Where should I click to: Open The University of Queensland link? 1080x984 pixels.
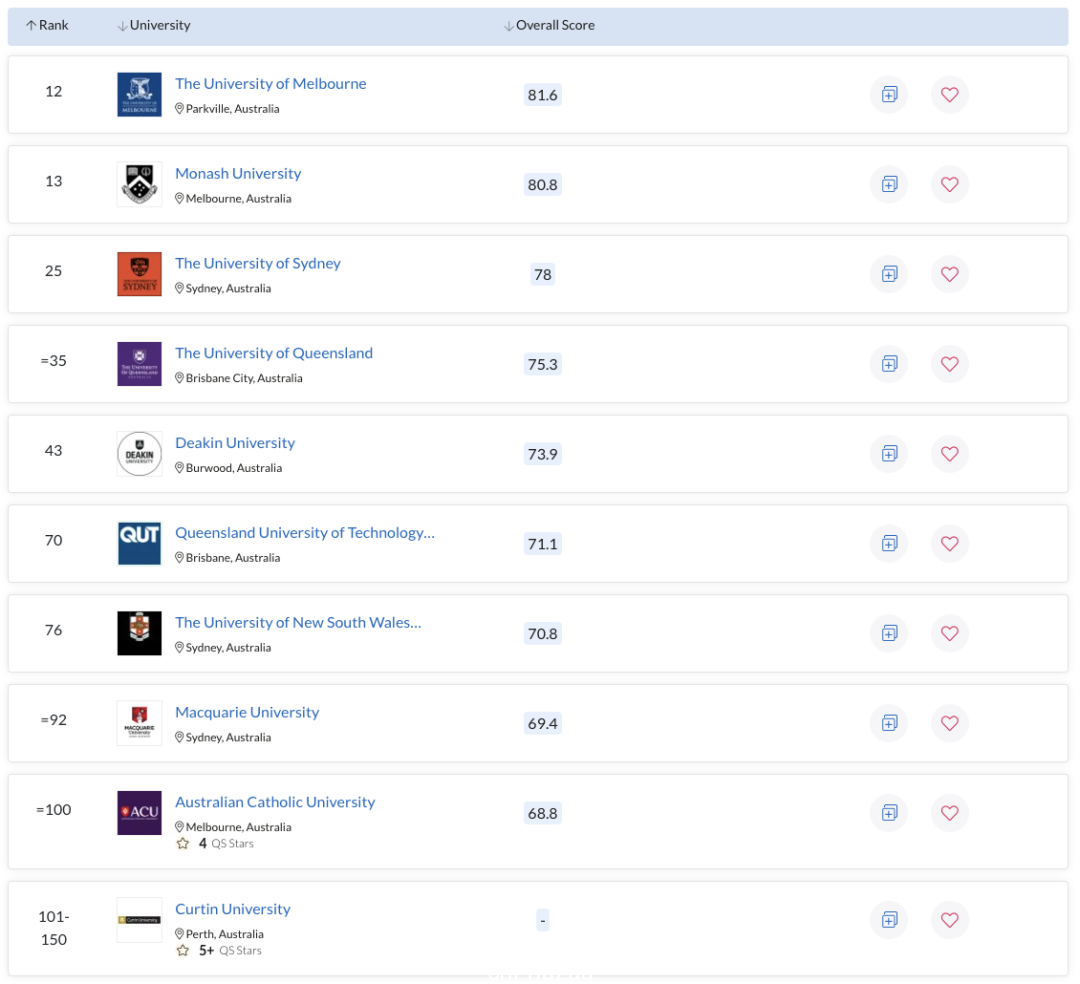tap(274, 353)
